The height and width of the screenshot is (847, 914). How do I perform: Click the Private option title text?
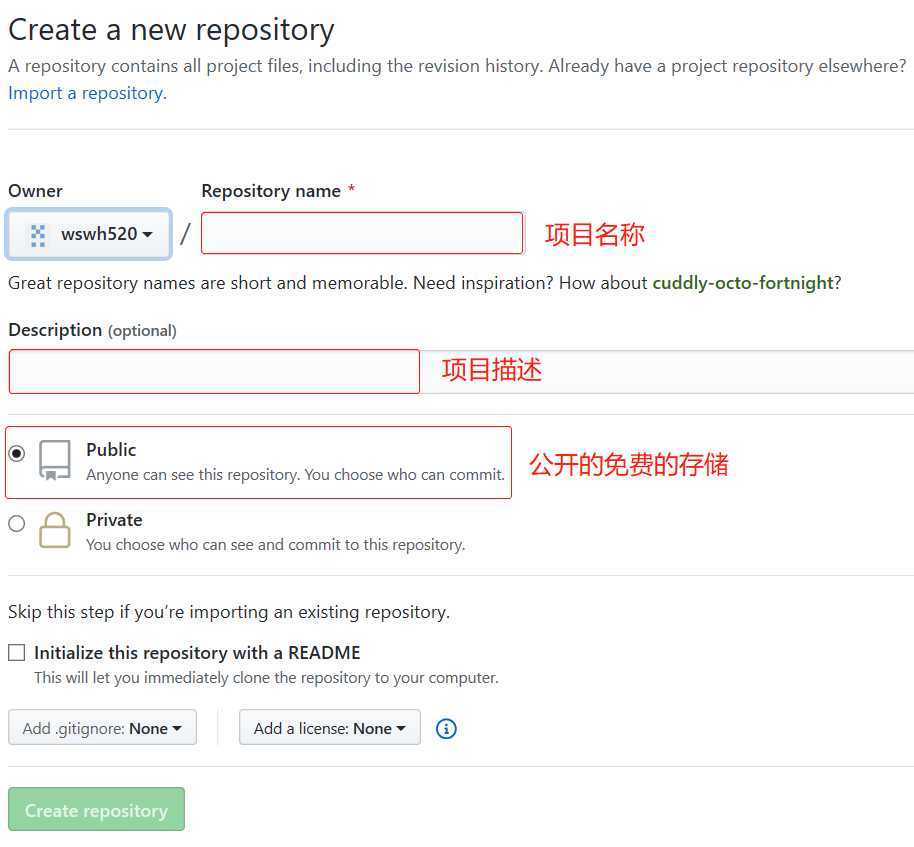tap(114, 519)
